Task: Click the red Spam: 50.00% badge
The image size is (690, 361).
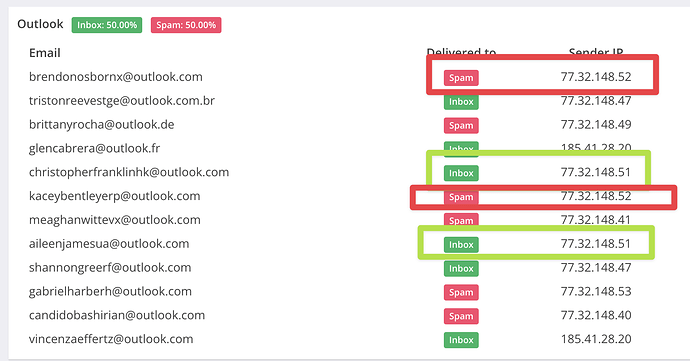Action: (x=186, y=25)
